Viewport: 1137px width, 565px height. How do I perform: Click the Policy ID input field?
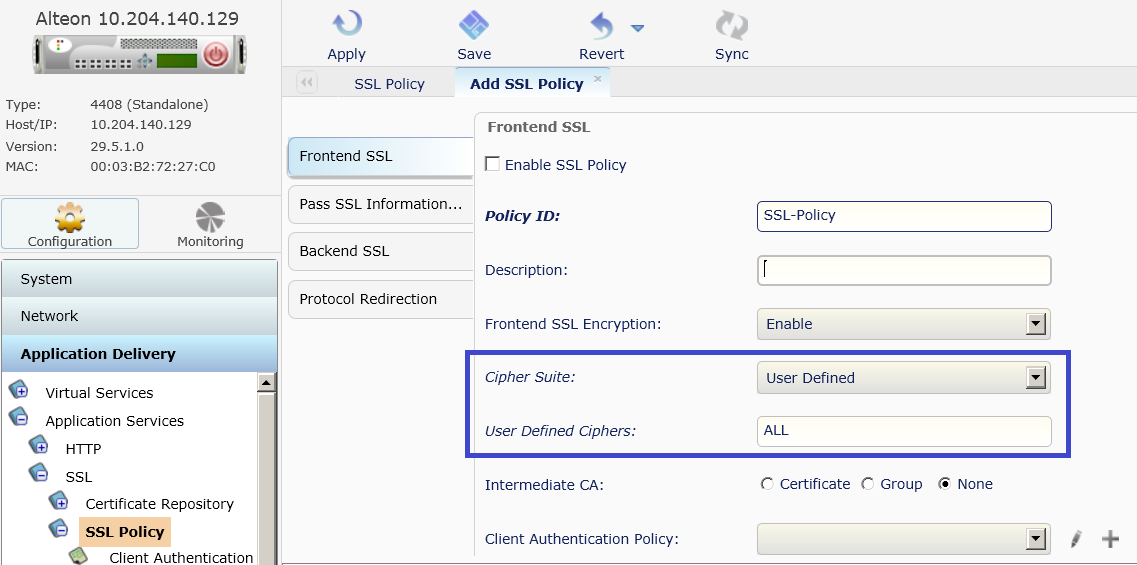pos(904,216)
